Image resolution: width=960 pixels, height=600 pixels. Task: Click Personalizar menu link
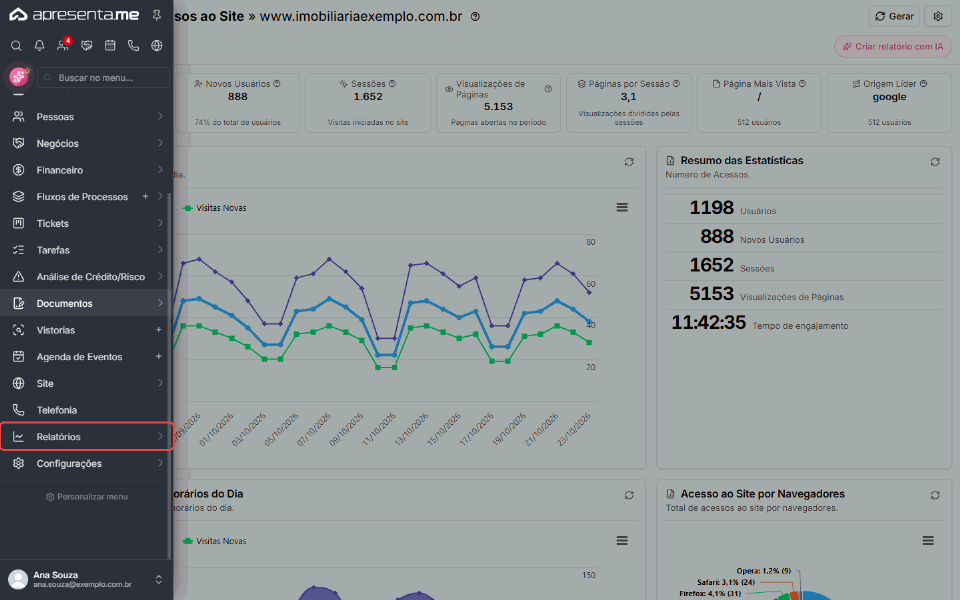(x=86, y=497)
